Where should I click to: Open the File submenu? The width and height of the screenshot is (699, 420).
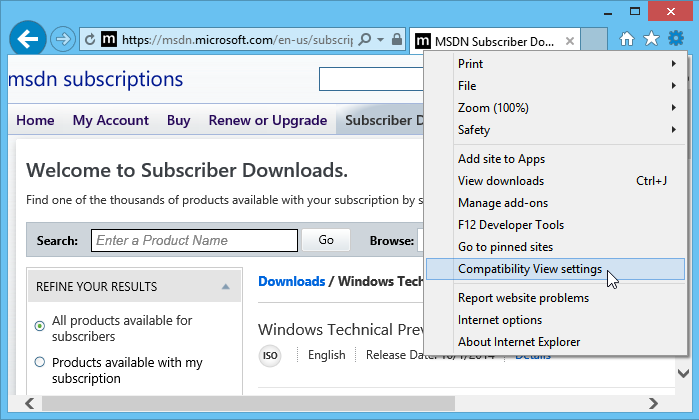point(555,86)
